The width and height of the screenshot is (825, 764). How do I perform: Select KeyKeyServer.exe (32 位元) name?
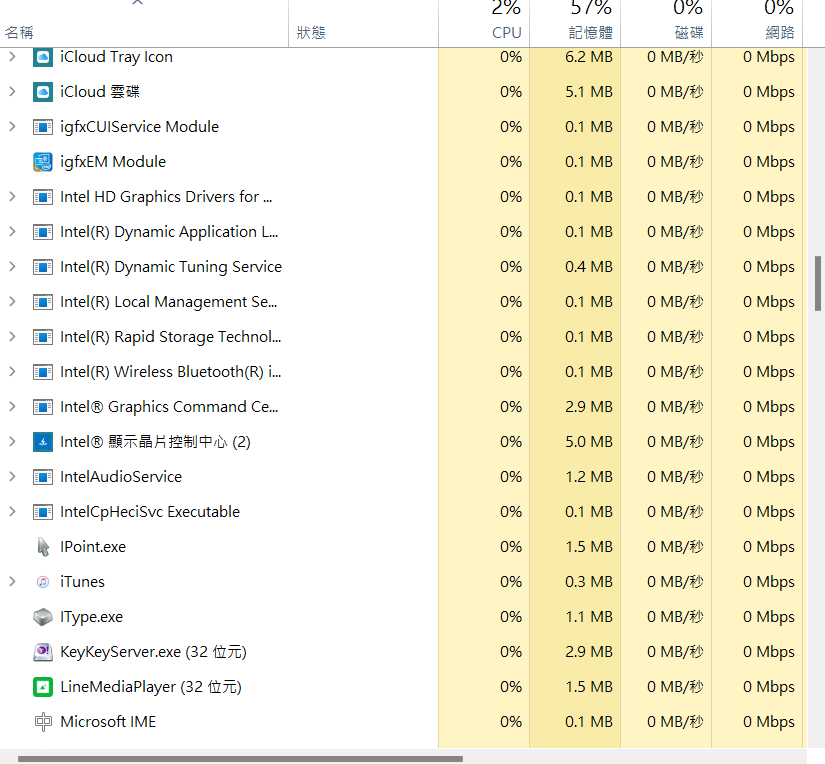153,652
